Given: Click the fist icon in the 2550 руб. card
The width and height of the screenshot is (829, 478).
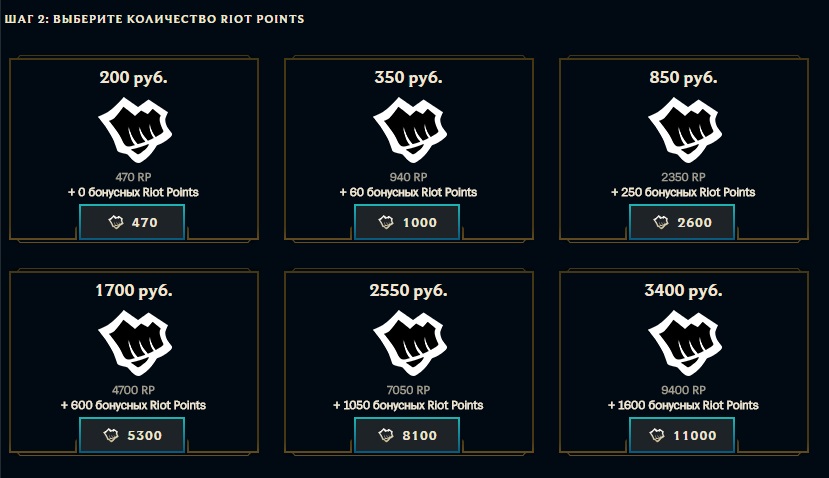Looking at the screenshot, I should click(x=410, y=343).
